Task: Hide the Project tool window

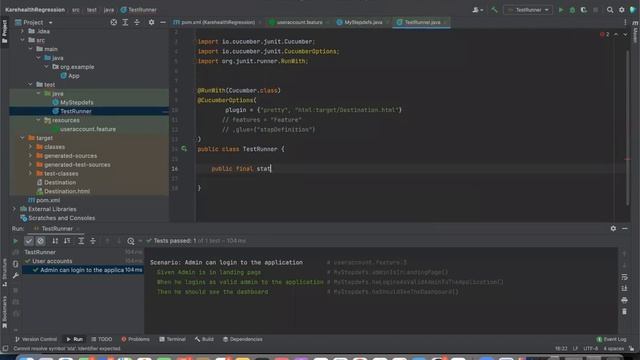Action: 163,22
